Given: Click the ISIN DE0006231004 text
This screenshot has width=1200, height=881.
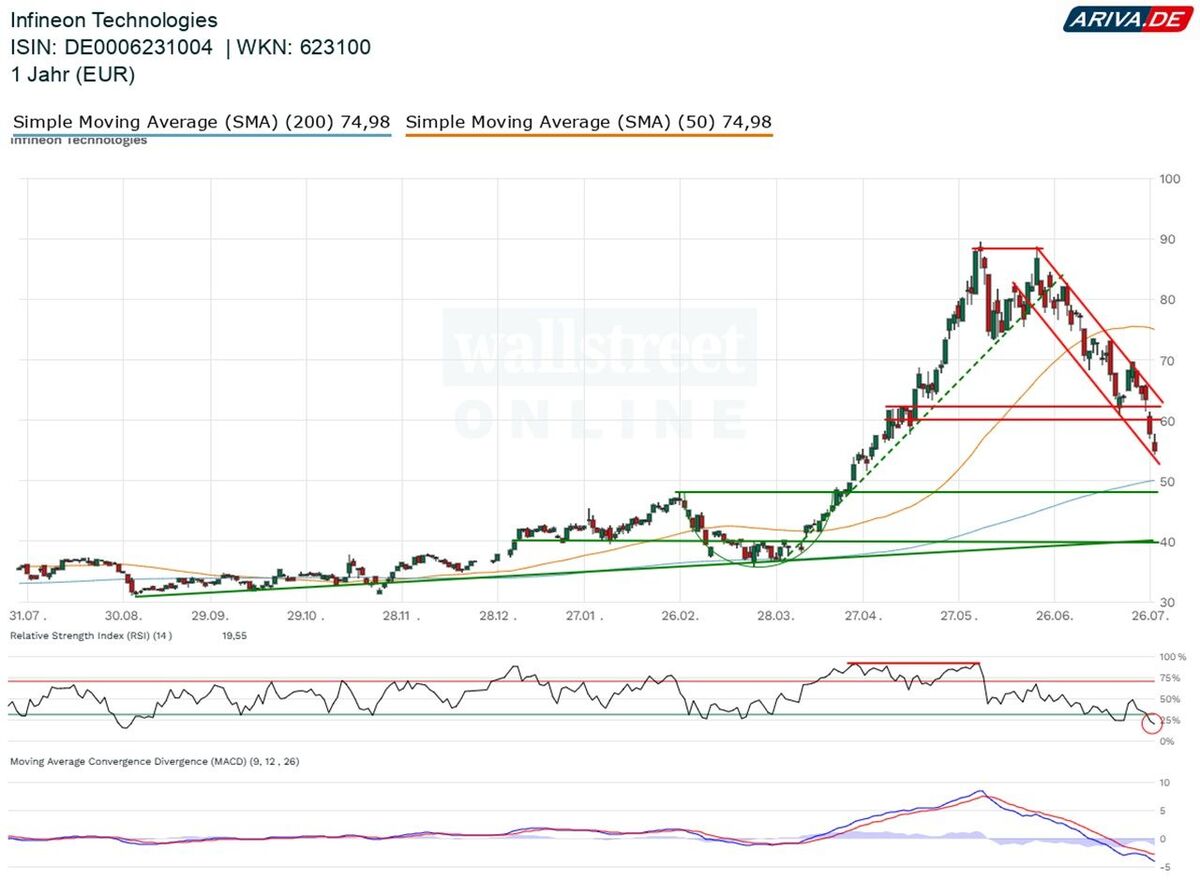Looking at the screenshot, I should (x=112, y=47).
